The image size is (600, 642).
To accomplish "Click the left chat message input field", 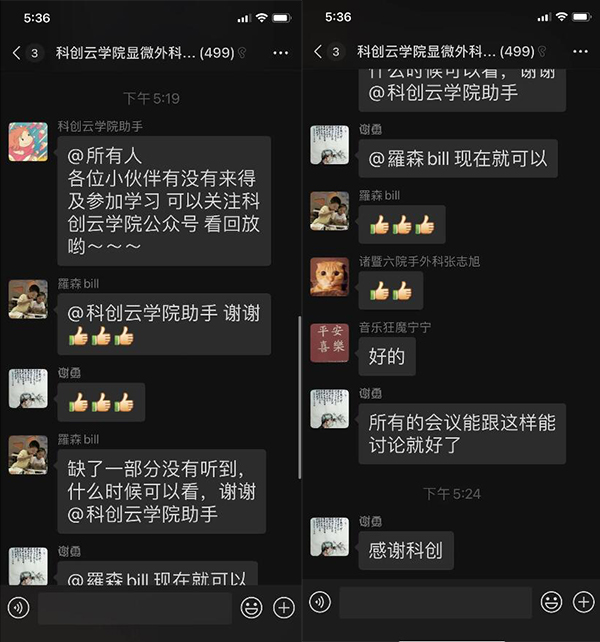I will 135,608.
